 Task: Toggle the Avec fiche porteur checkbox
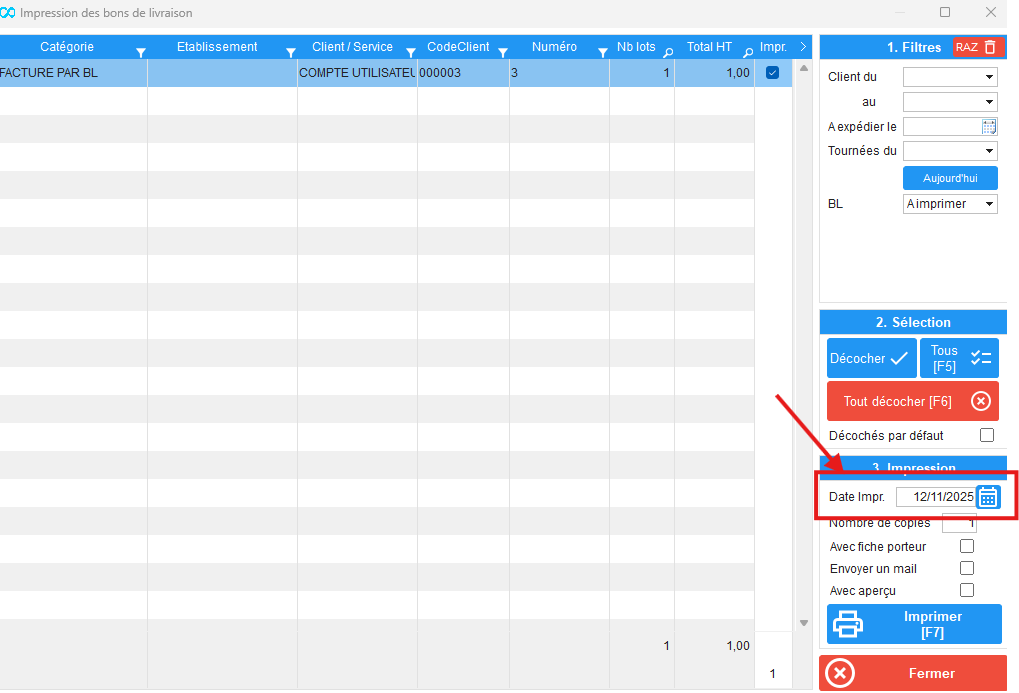(x=967, y=546)
